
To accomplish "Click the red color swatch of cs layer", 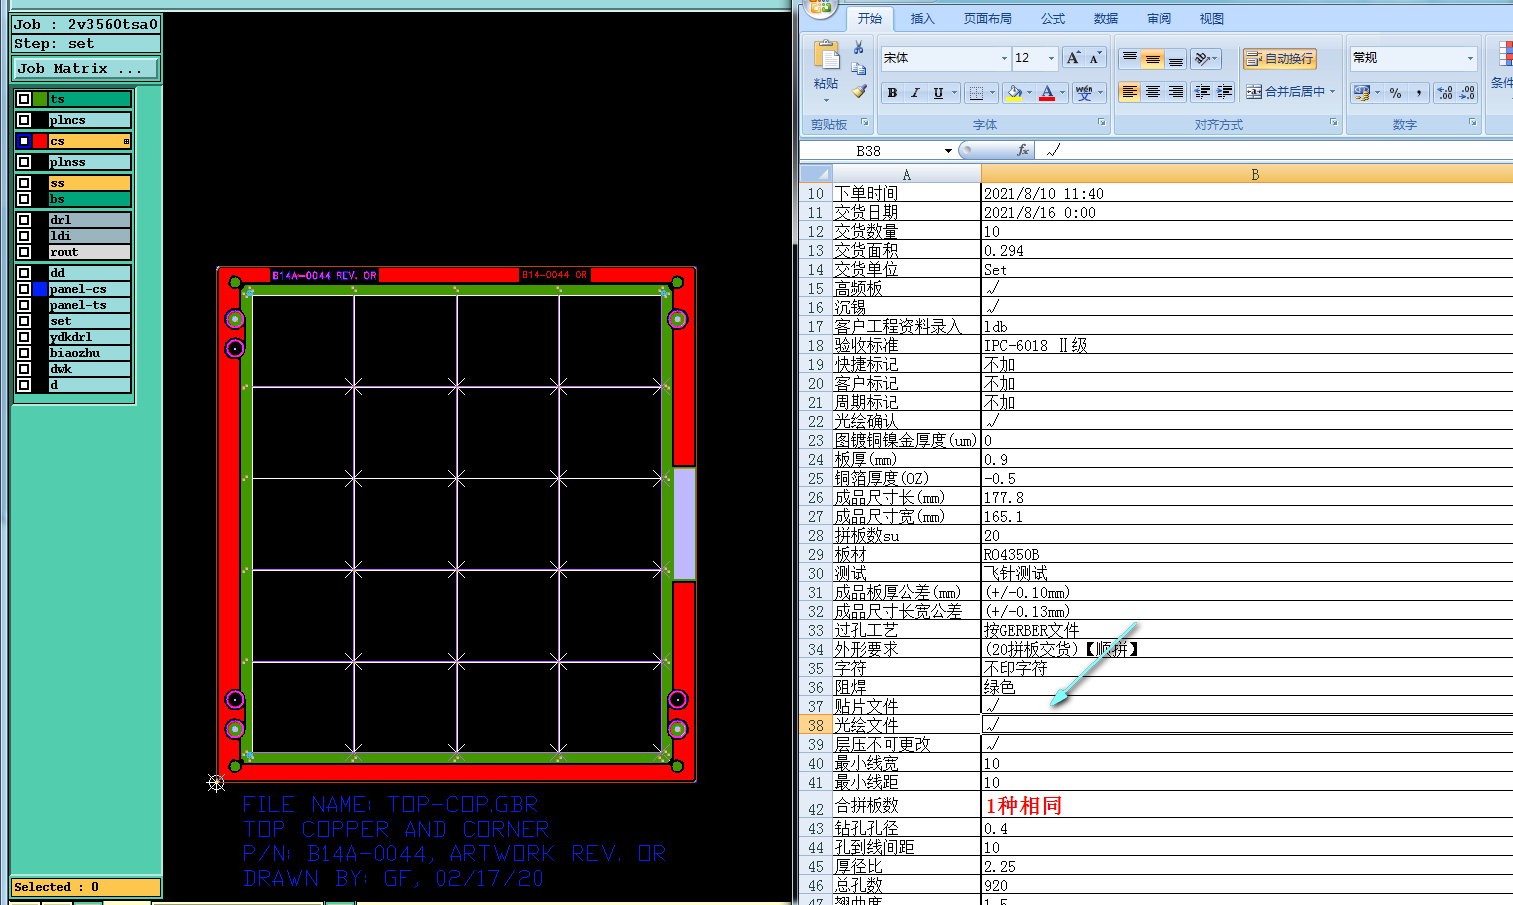I will [40, 141].
